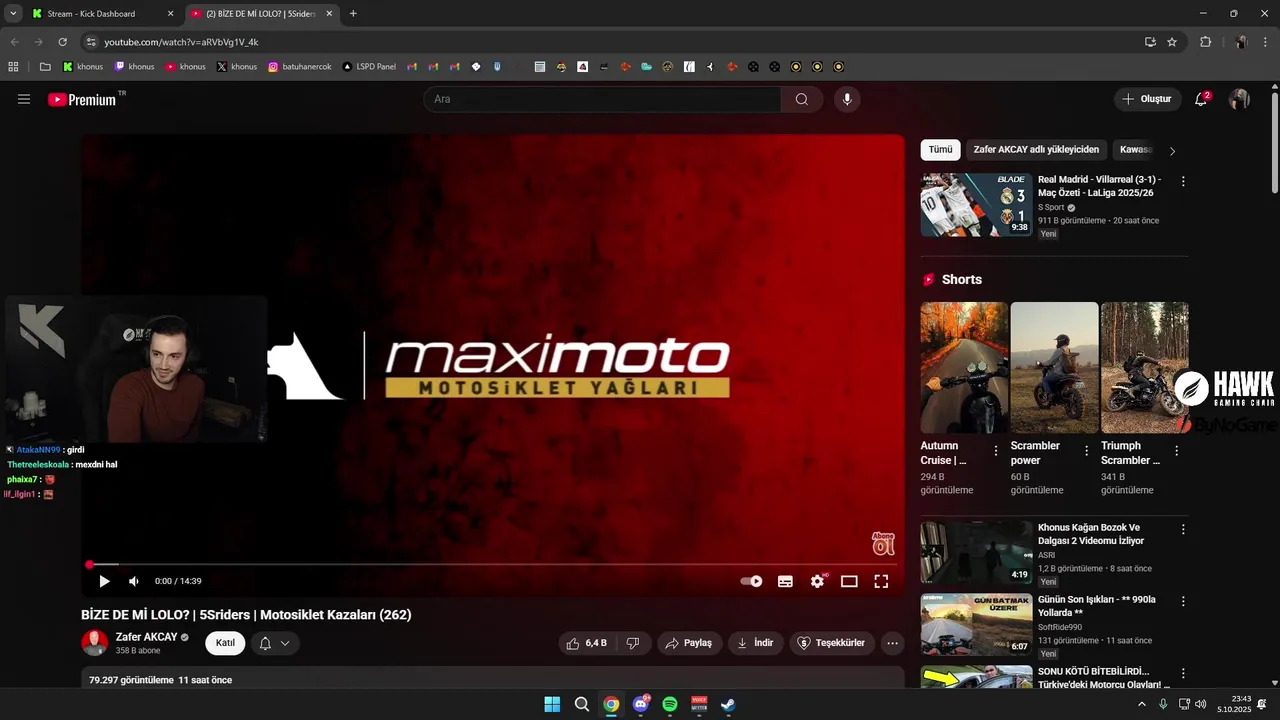Open Spotify from taskbar
Image resolution: width=1280 pixels, height=720 pixels.
[x=670, y=704]
